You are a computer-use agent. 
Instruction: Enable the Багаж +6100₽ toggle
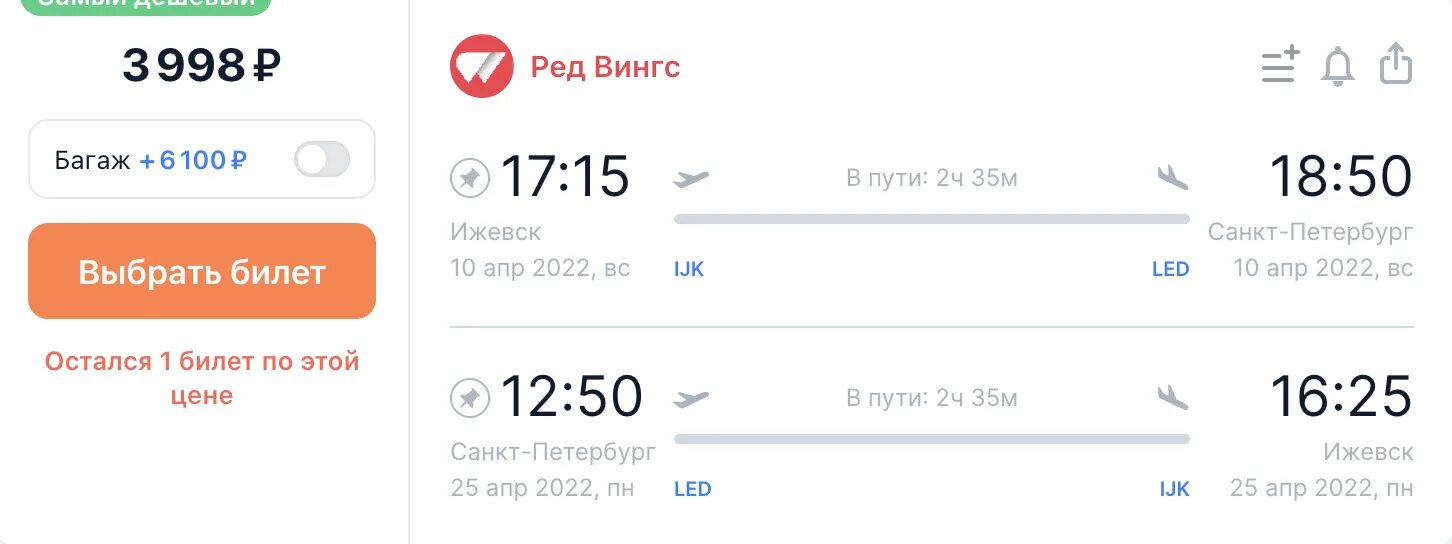click(322, 159)
